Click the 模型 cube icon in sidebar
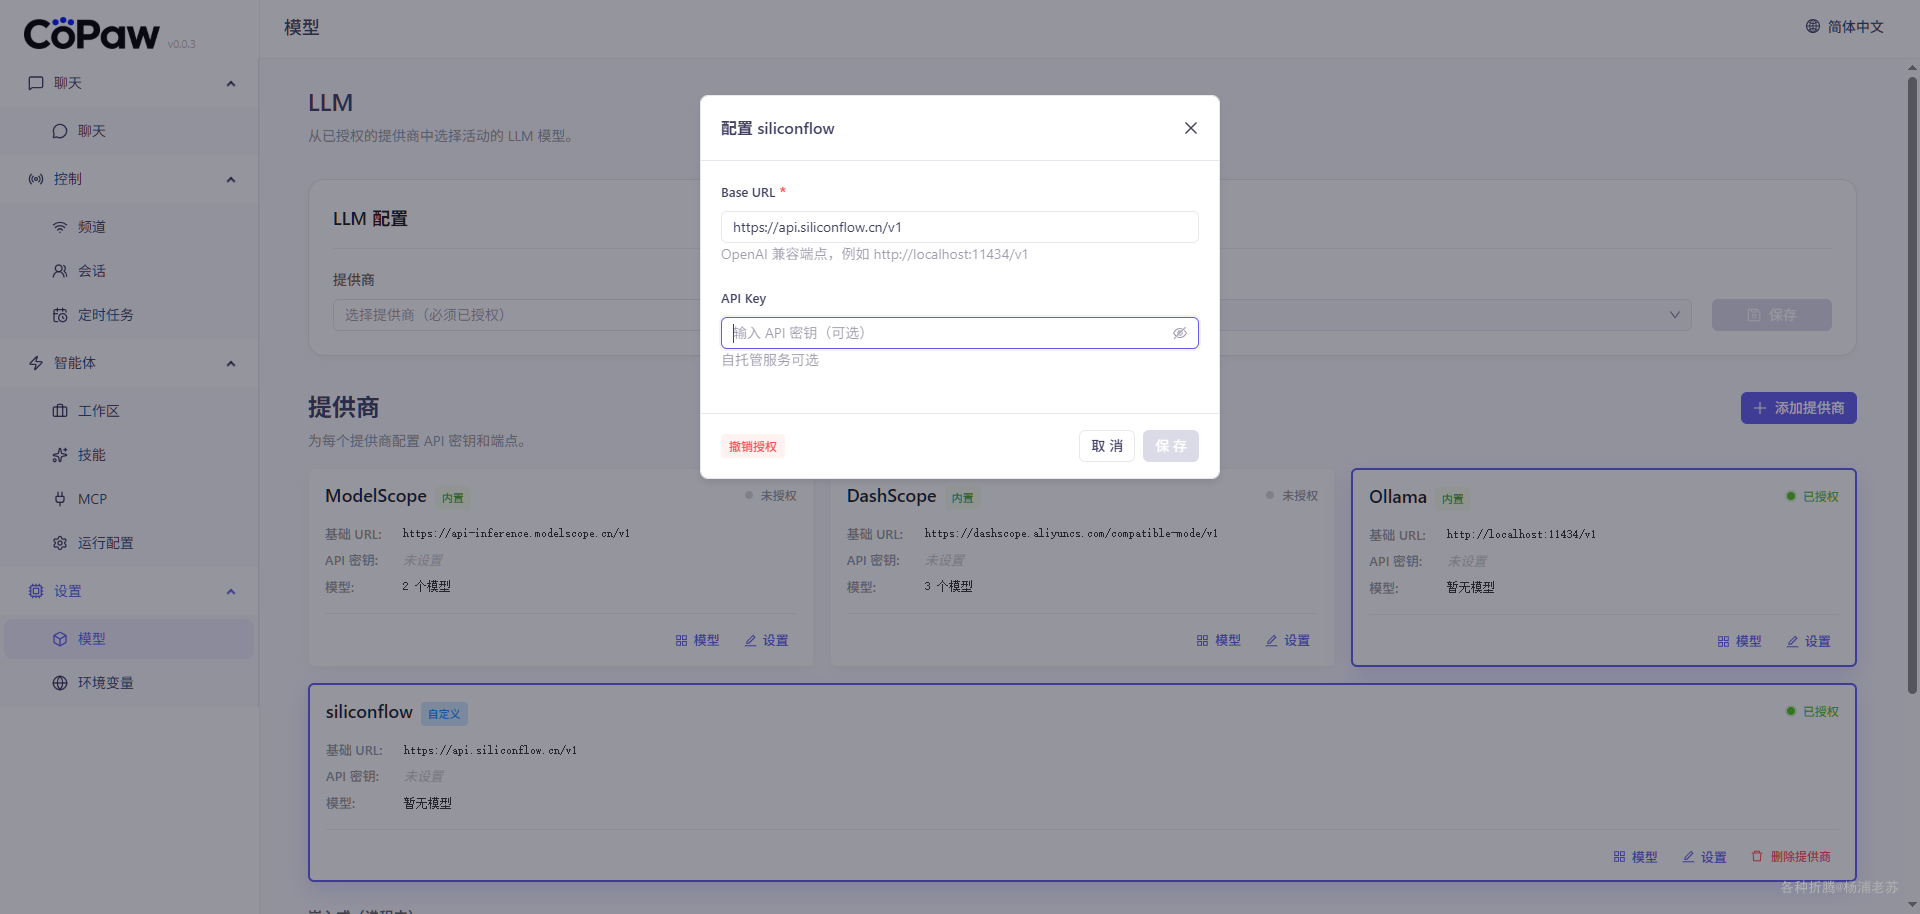The image size is (1920, 914). tap(60, 639)
